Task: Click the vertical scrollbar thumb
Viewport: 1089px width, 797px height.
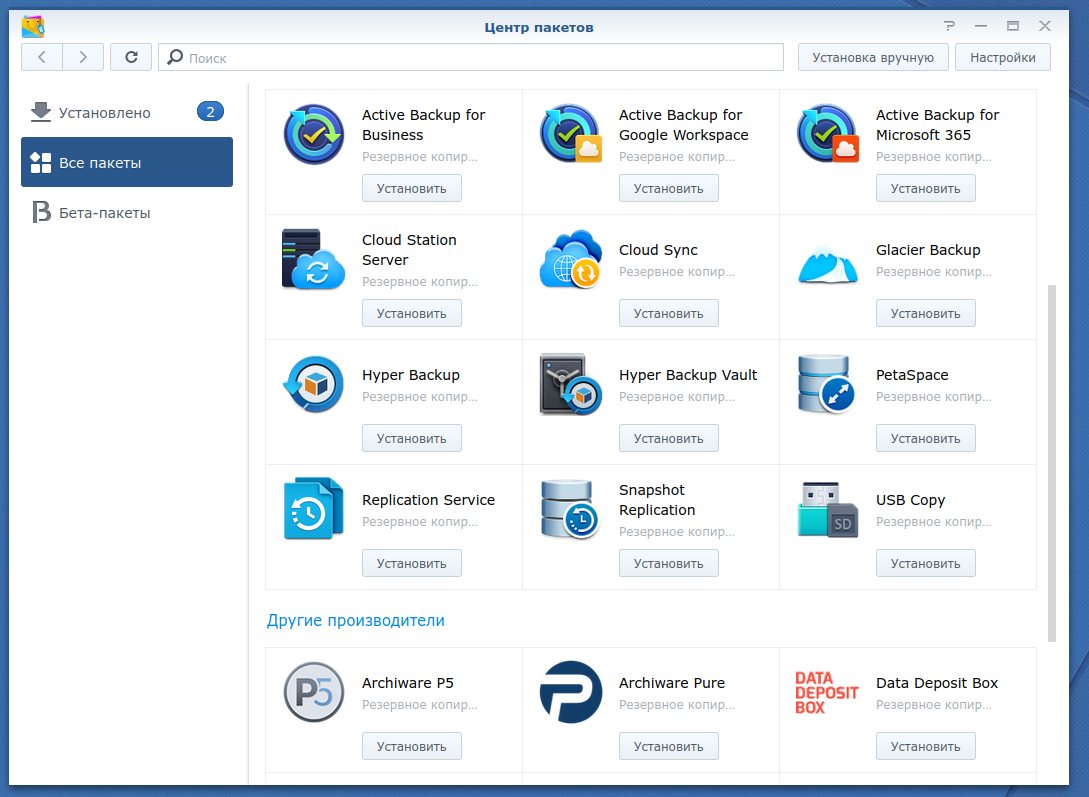Action: point(1051,463)
